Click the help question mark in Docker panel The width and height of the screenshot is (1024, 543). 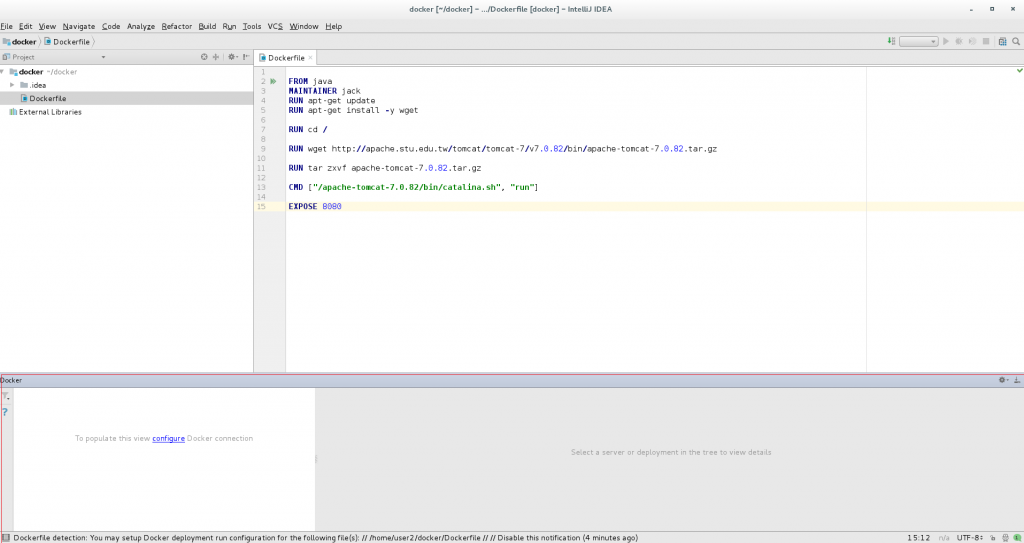pos(5,412)
